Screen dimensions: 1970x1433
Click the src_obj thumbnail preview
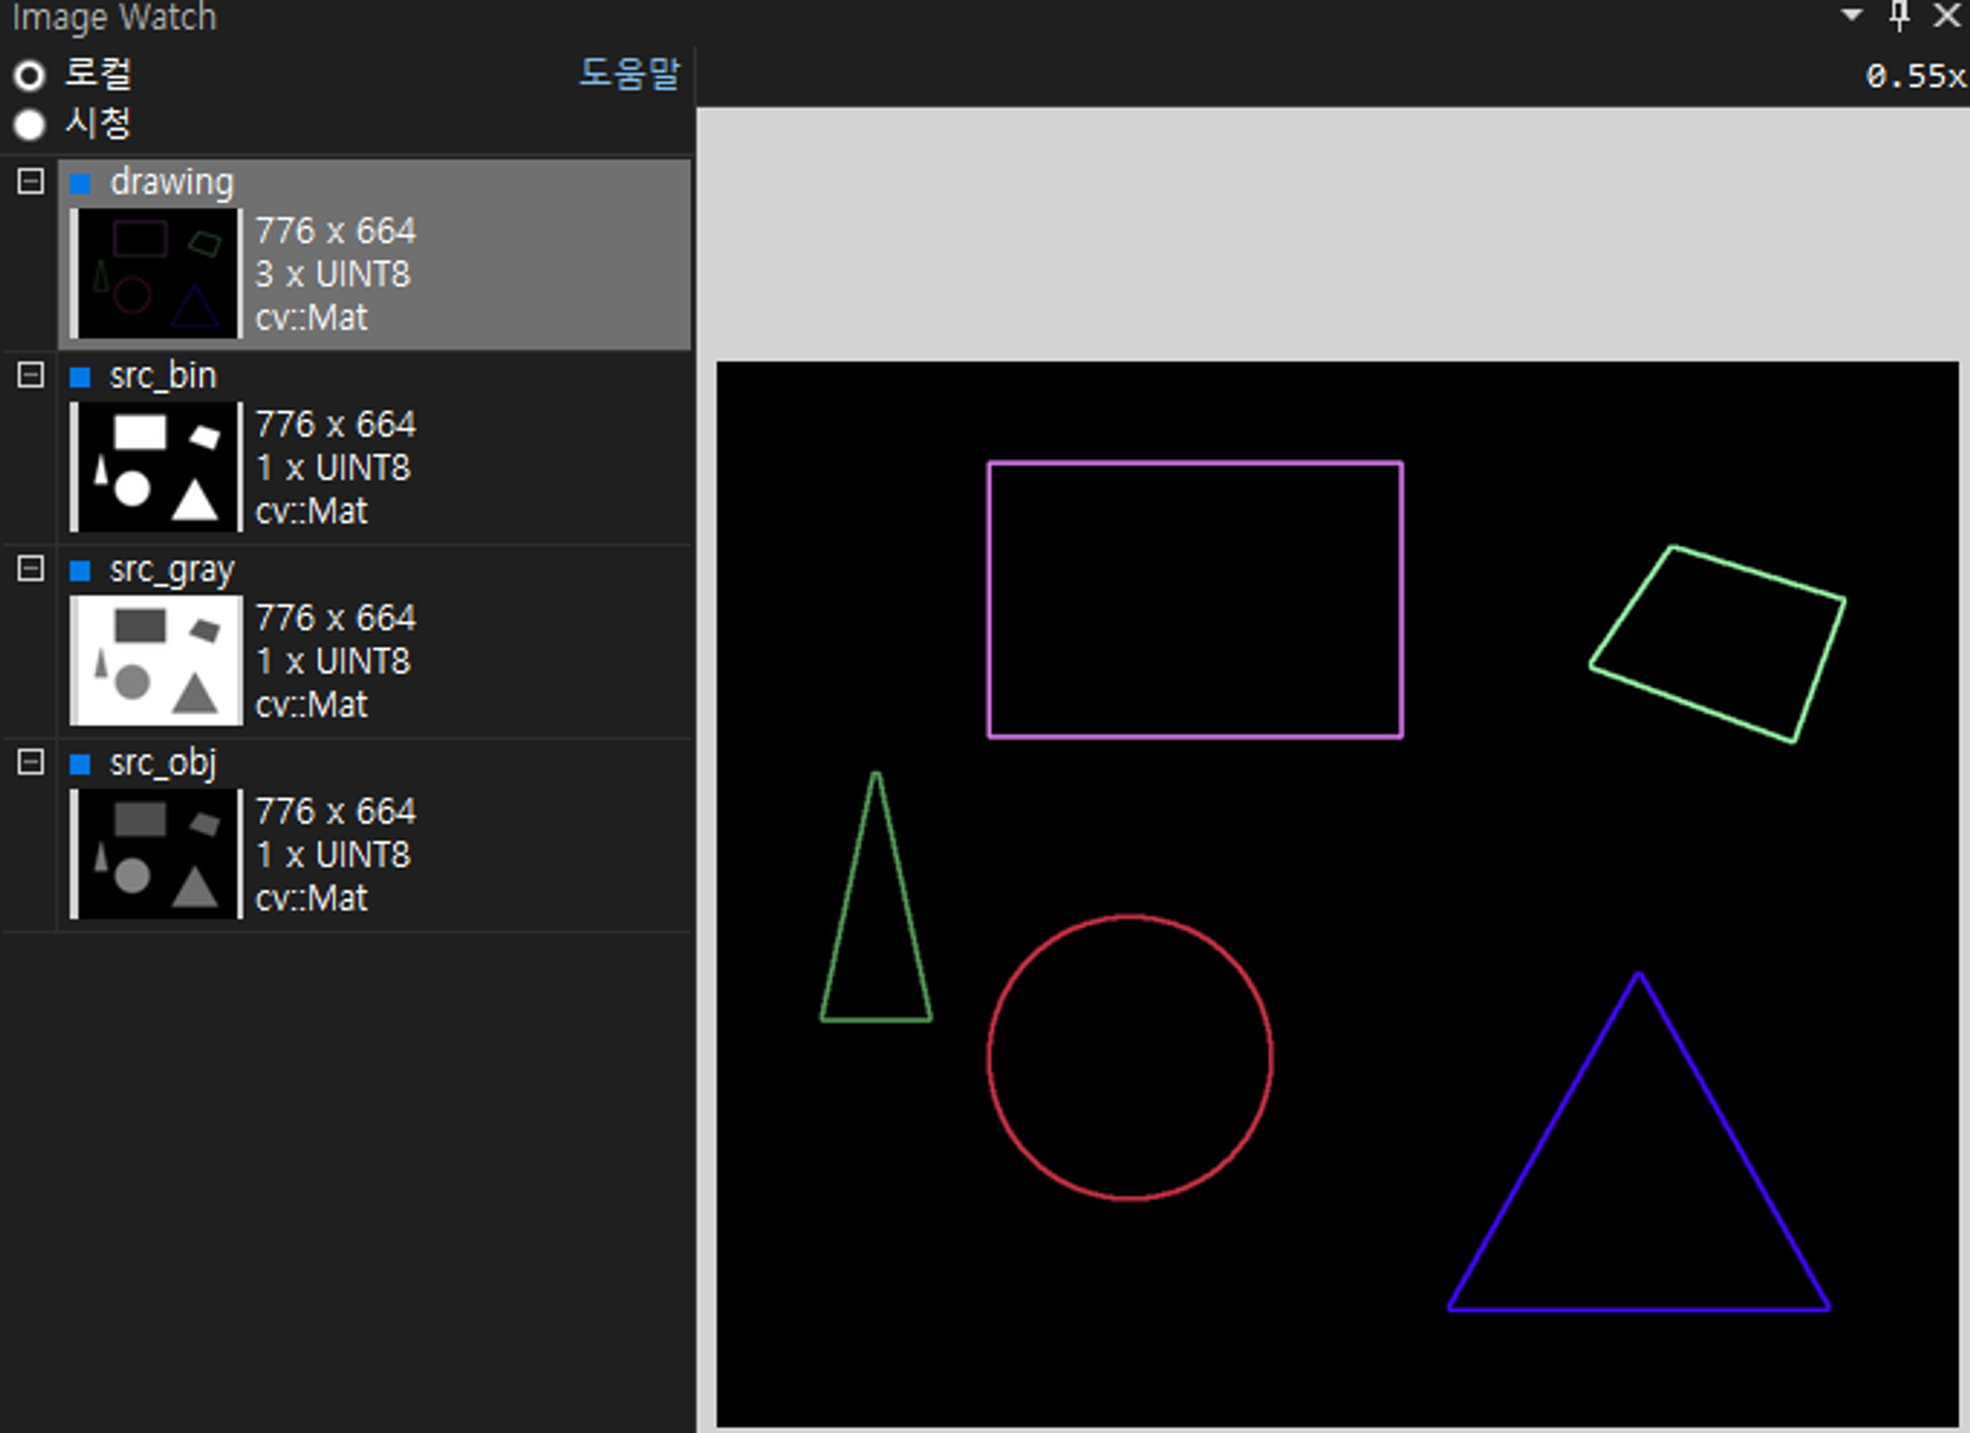click(157, 853)
